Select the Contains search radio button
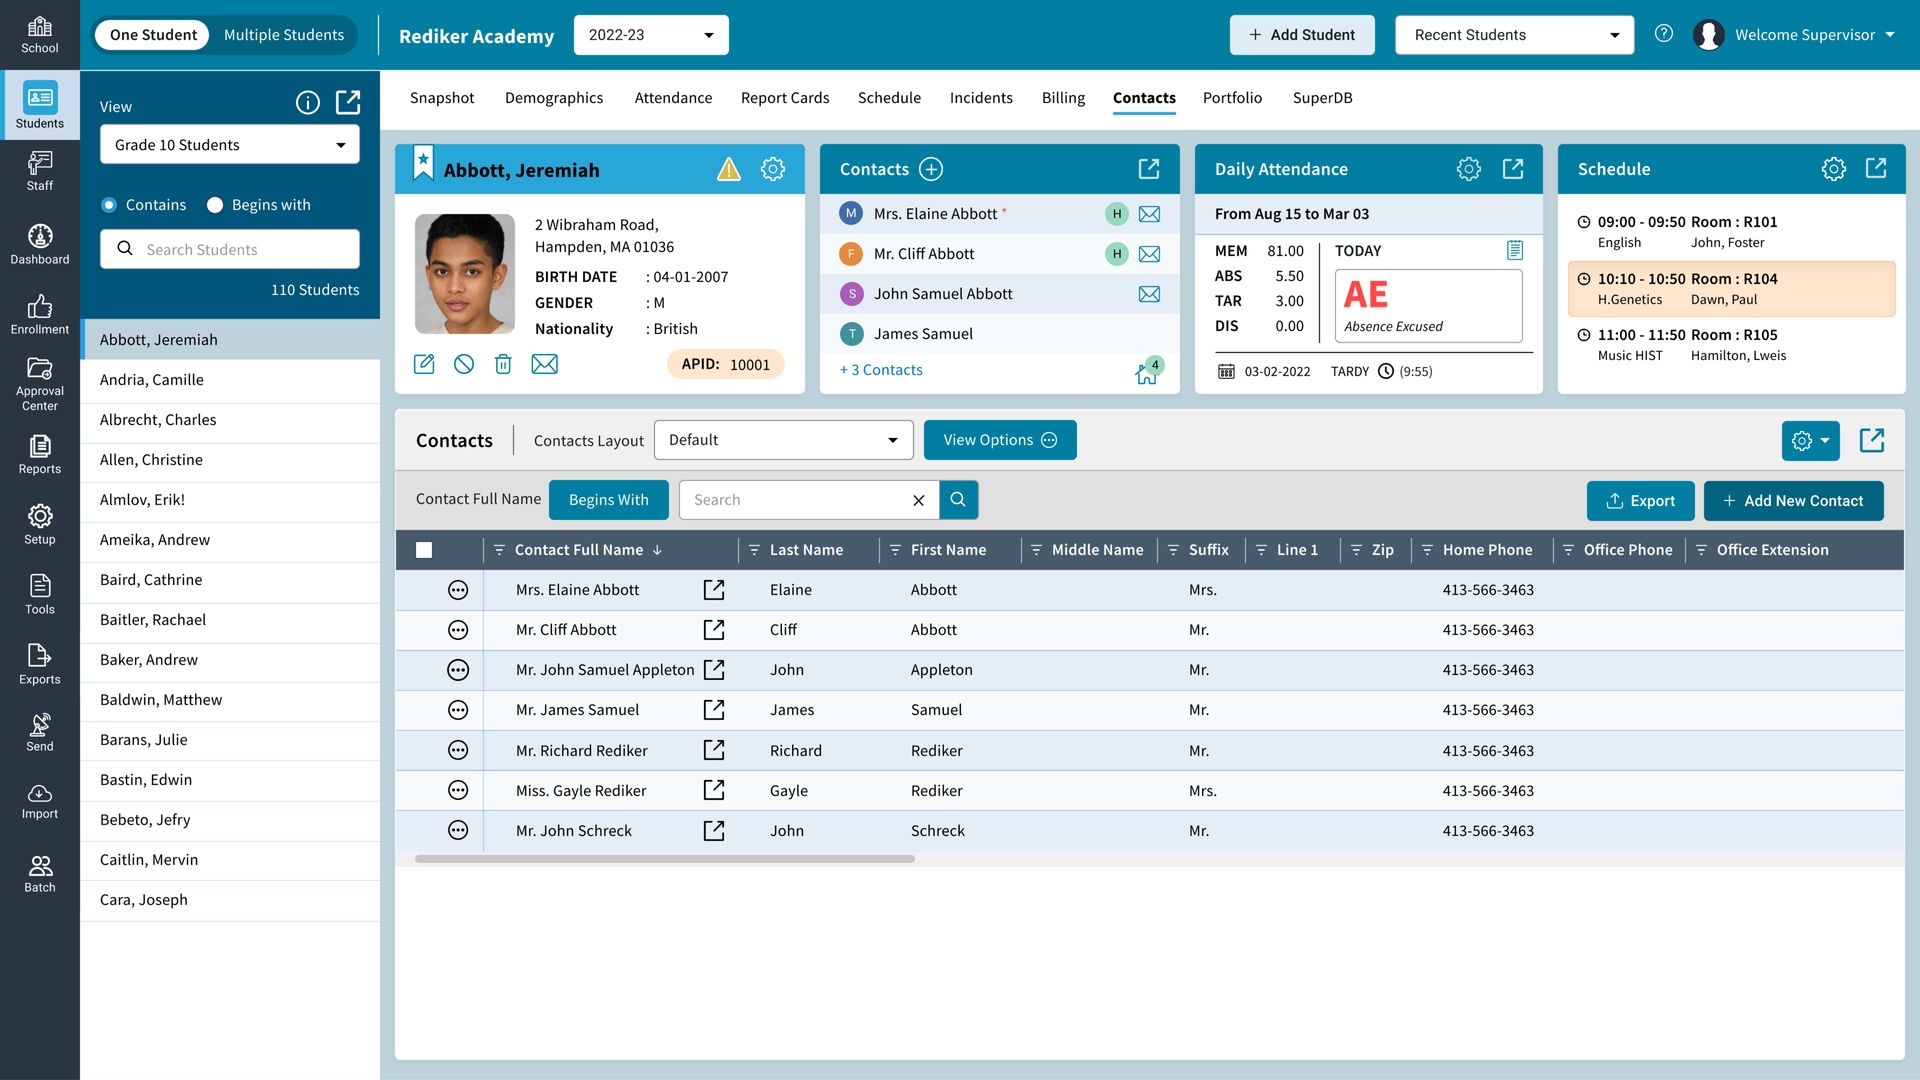The image size is (1920, 1080). pos(108,205)
